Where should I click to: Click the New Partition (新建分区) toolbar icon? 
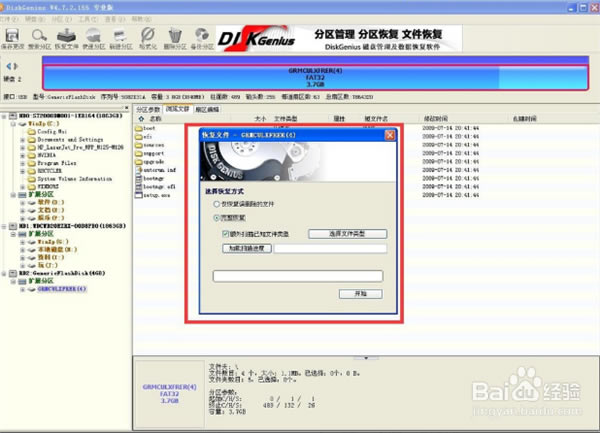120,36
